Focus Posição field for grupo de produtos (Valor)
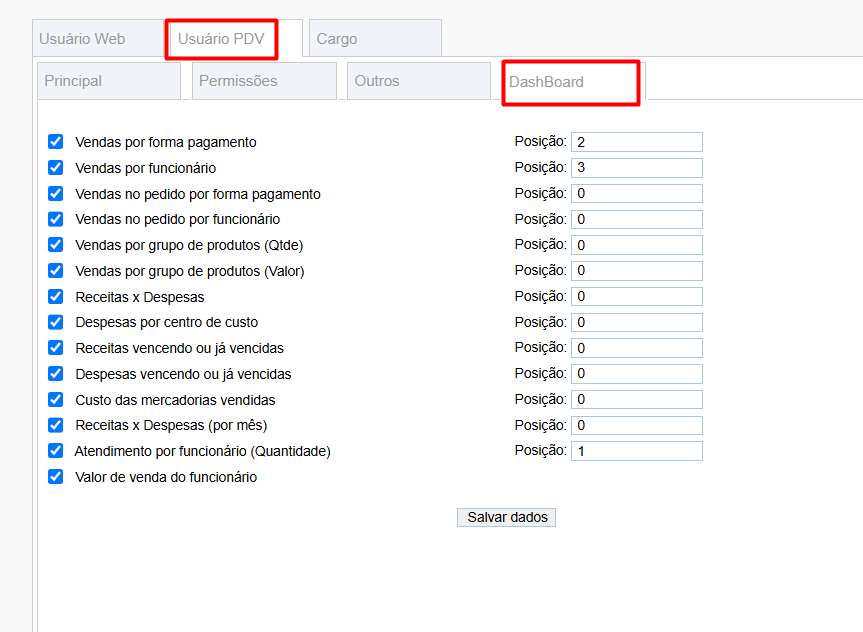Image resolution: width=863 pixels, height=632 pixels. 637,271
